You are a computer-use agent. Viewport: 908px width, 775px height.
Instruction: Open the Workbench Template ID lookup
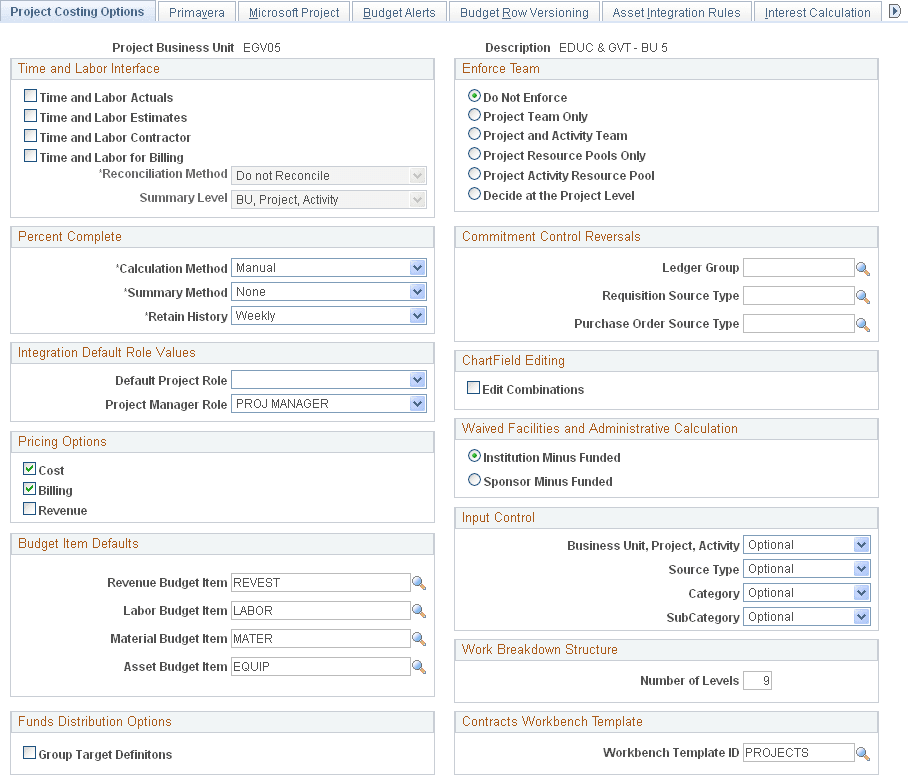863,752
